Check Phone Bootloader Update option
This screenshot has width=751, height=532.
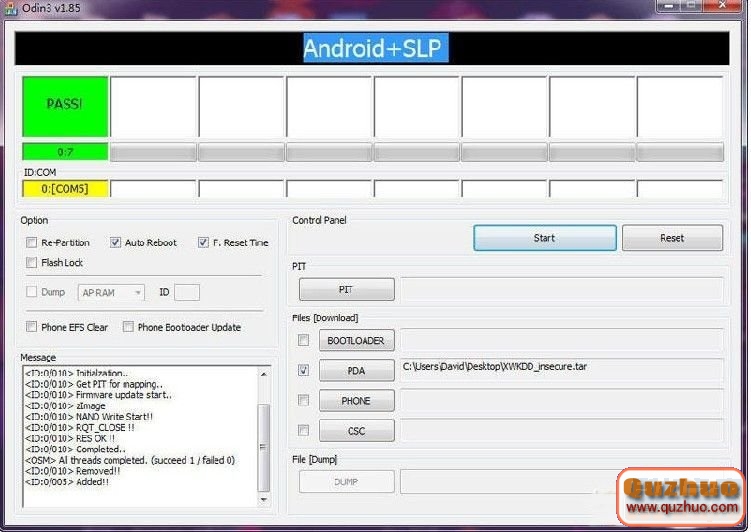pos(128,327)
